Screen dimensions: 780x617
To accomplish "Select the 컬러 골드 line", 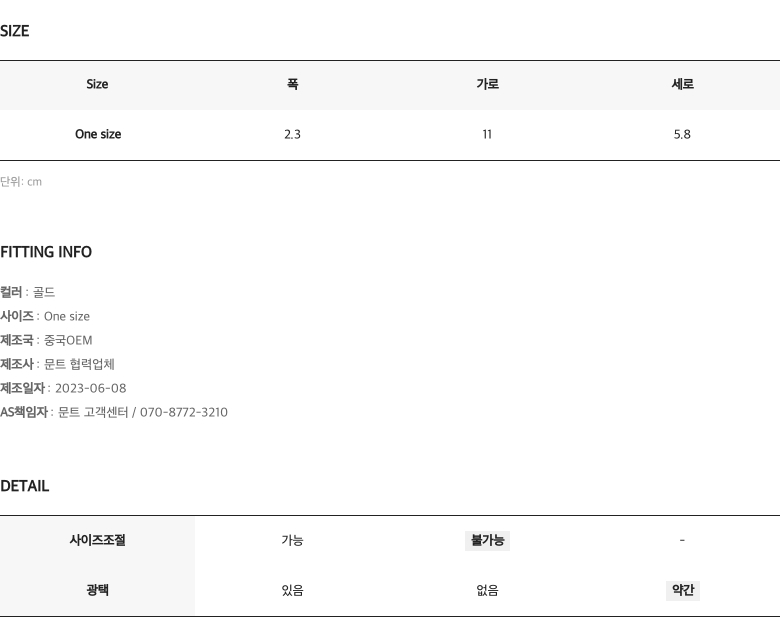I will [x=27, y=292].
